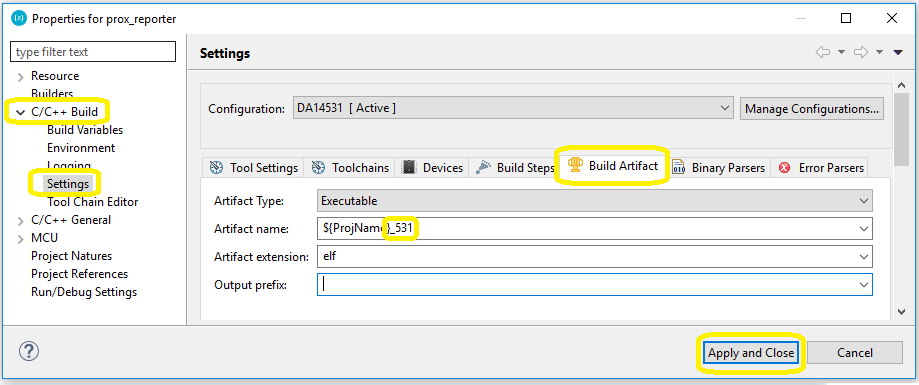
Task: Click the scrollbar down arrow
Action: click(x=901, y=312)
